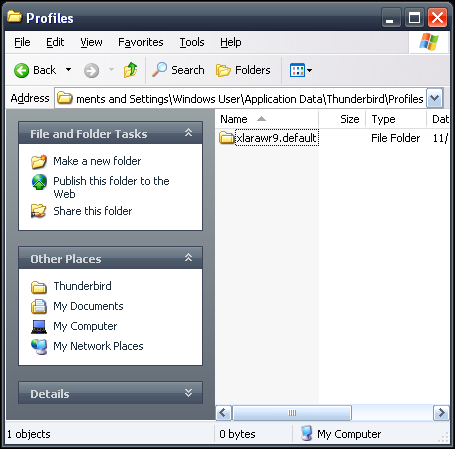This screenshot has height=449, width=455.
Task: Sort by the Size column header
Action: click(x=342, y=119)
